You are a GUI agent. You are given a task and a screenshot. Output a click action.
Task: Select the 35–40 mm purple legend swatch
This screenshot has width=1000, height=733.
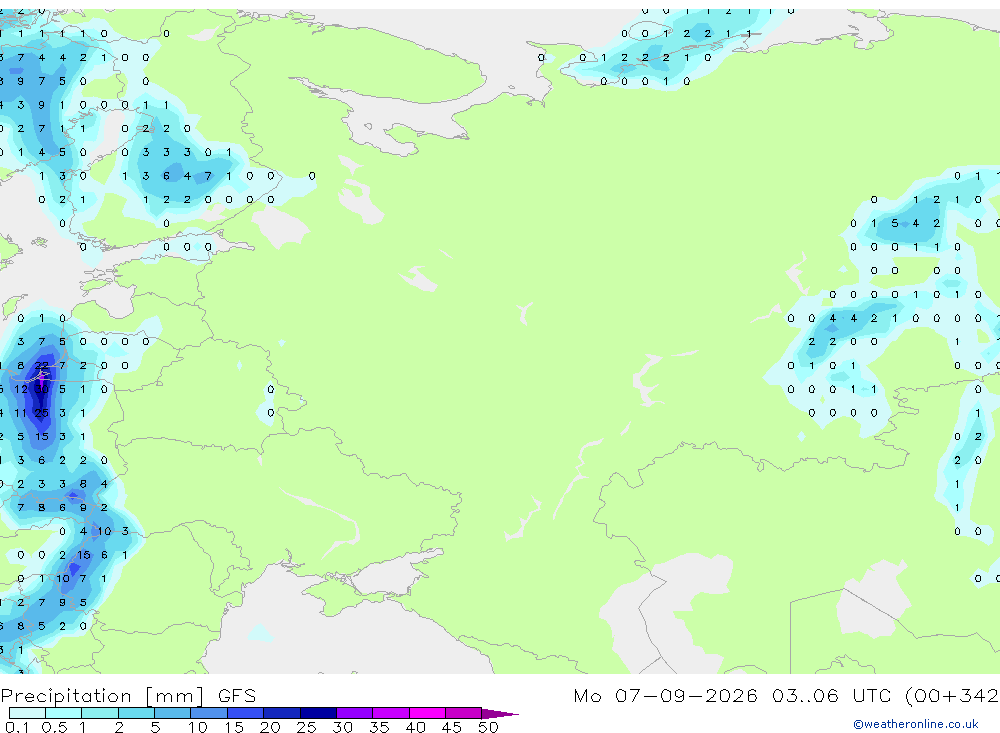click(x=390, y=713)
